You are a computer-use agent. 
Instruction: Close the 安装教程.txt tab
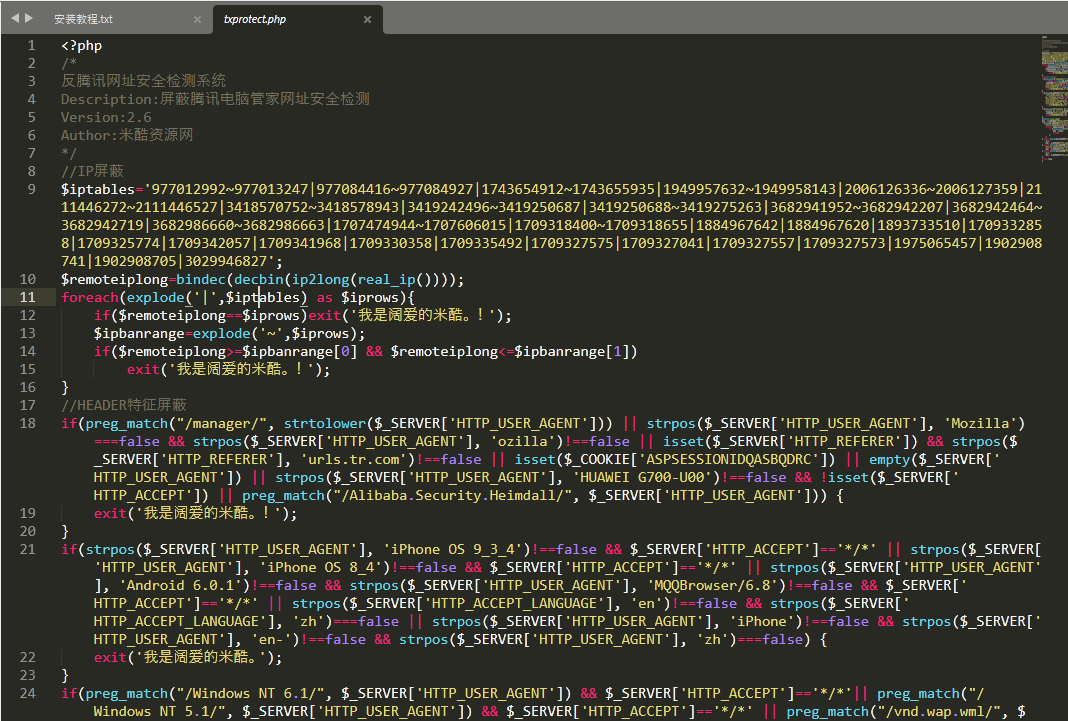pyautogui.click(x=198, y=20)
